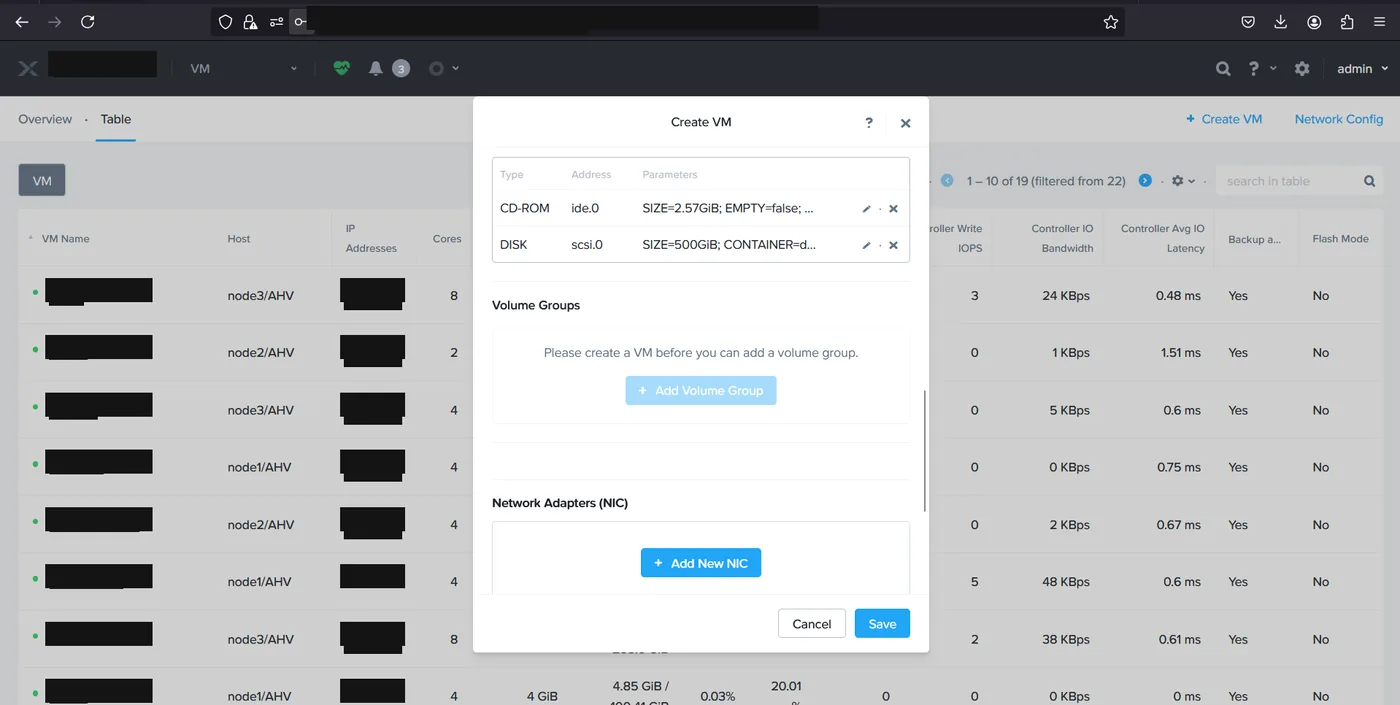The width and height of the screenshot is (1400, 705).
Task: Open the table settings gear dropdown
Action: point(1183,181)
